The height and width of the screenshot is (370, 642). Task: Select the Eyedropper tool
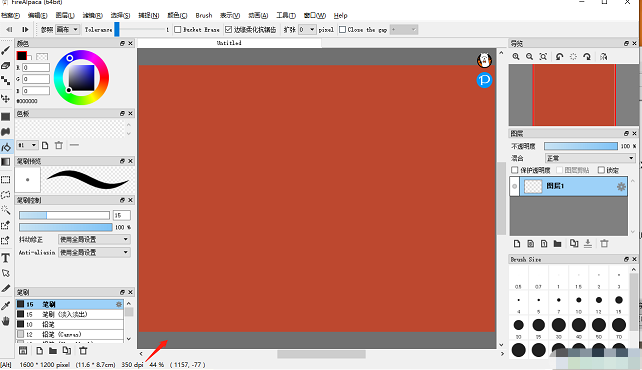[6, 306]
